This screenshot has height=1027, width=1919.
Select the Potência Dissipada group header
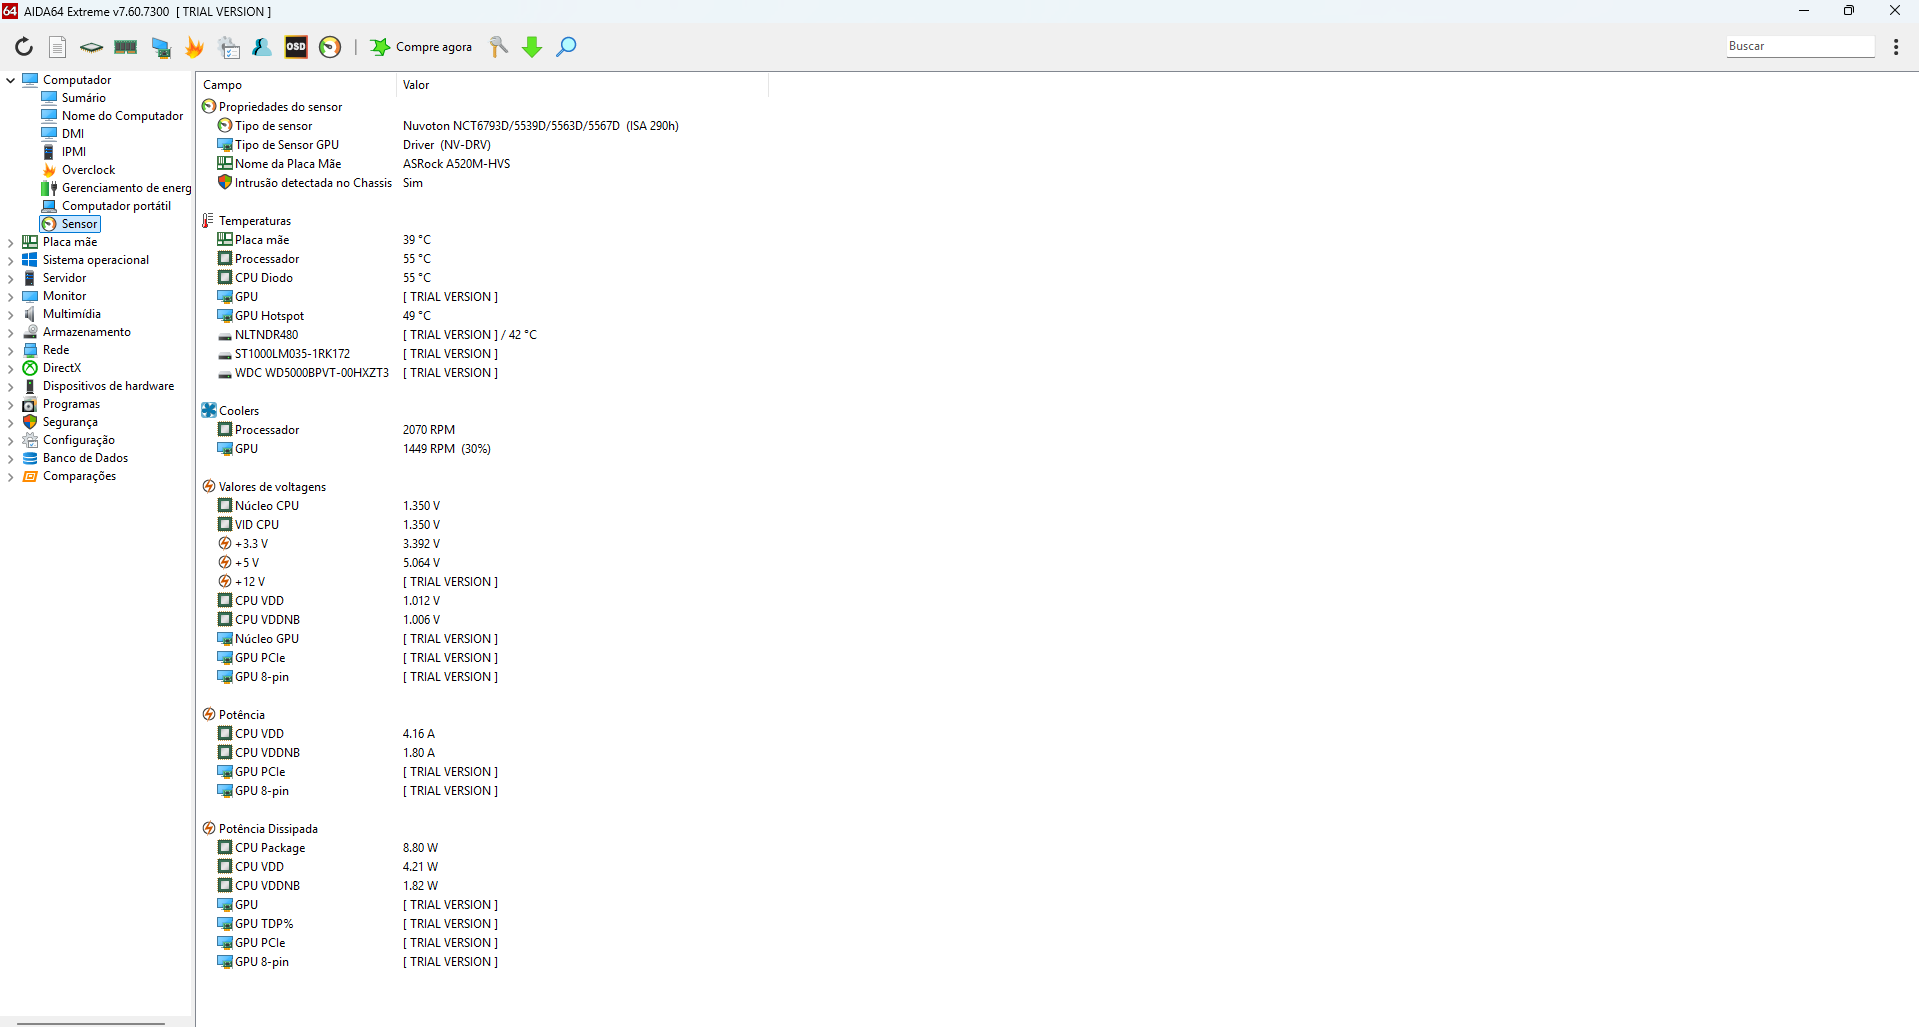[260, 829]
